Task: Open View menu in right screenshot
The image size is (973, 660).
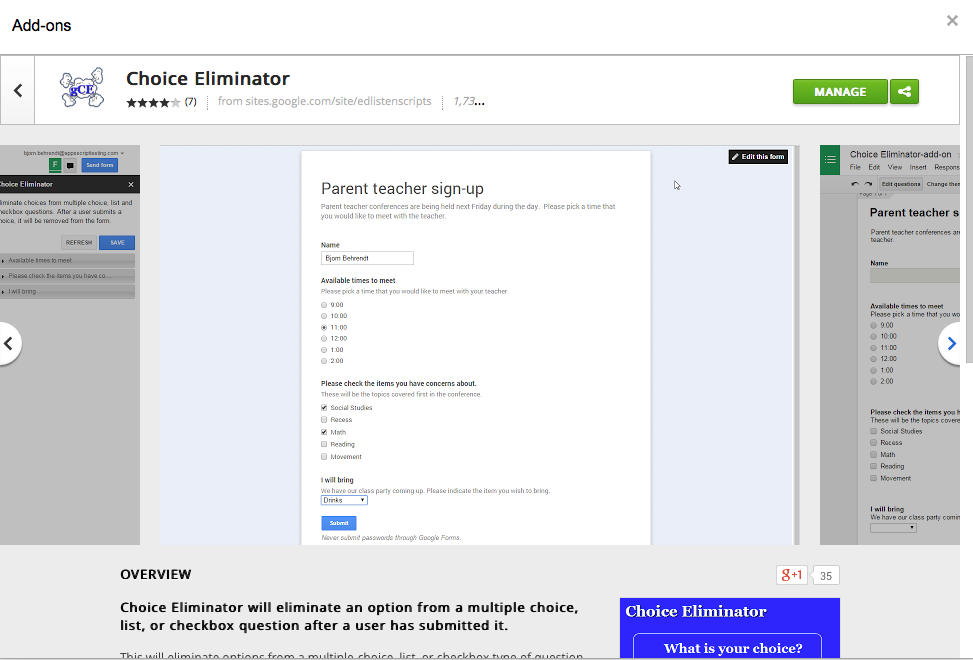Action: (x=895, y=167)
